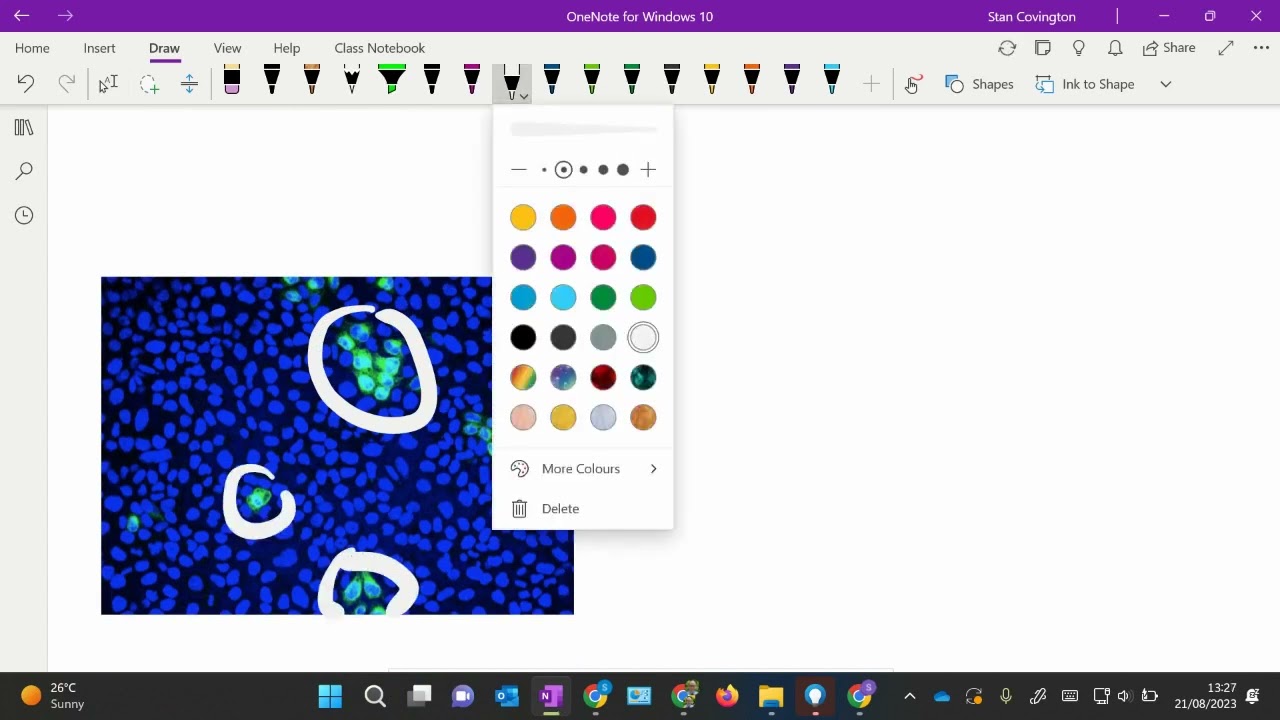The height and width of the screenshot is (720, 1280).
Task: Pick the pencil tool
Action: coord(352,81)
